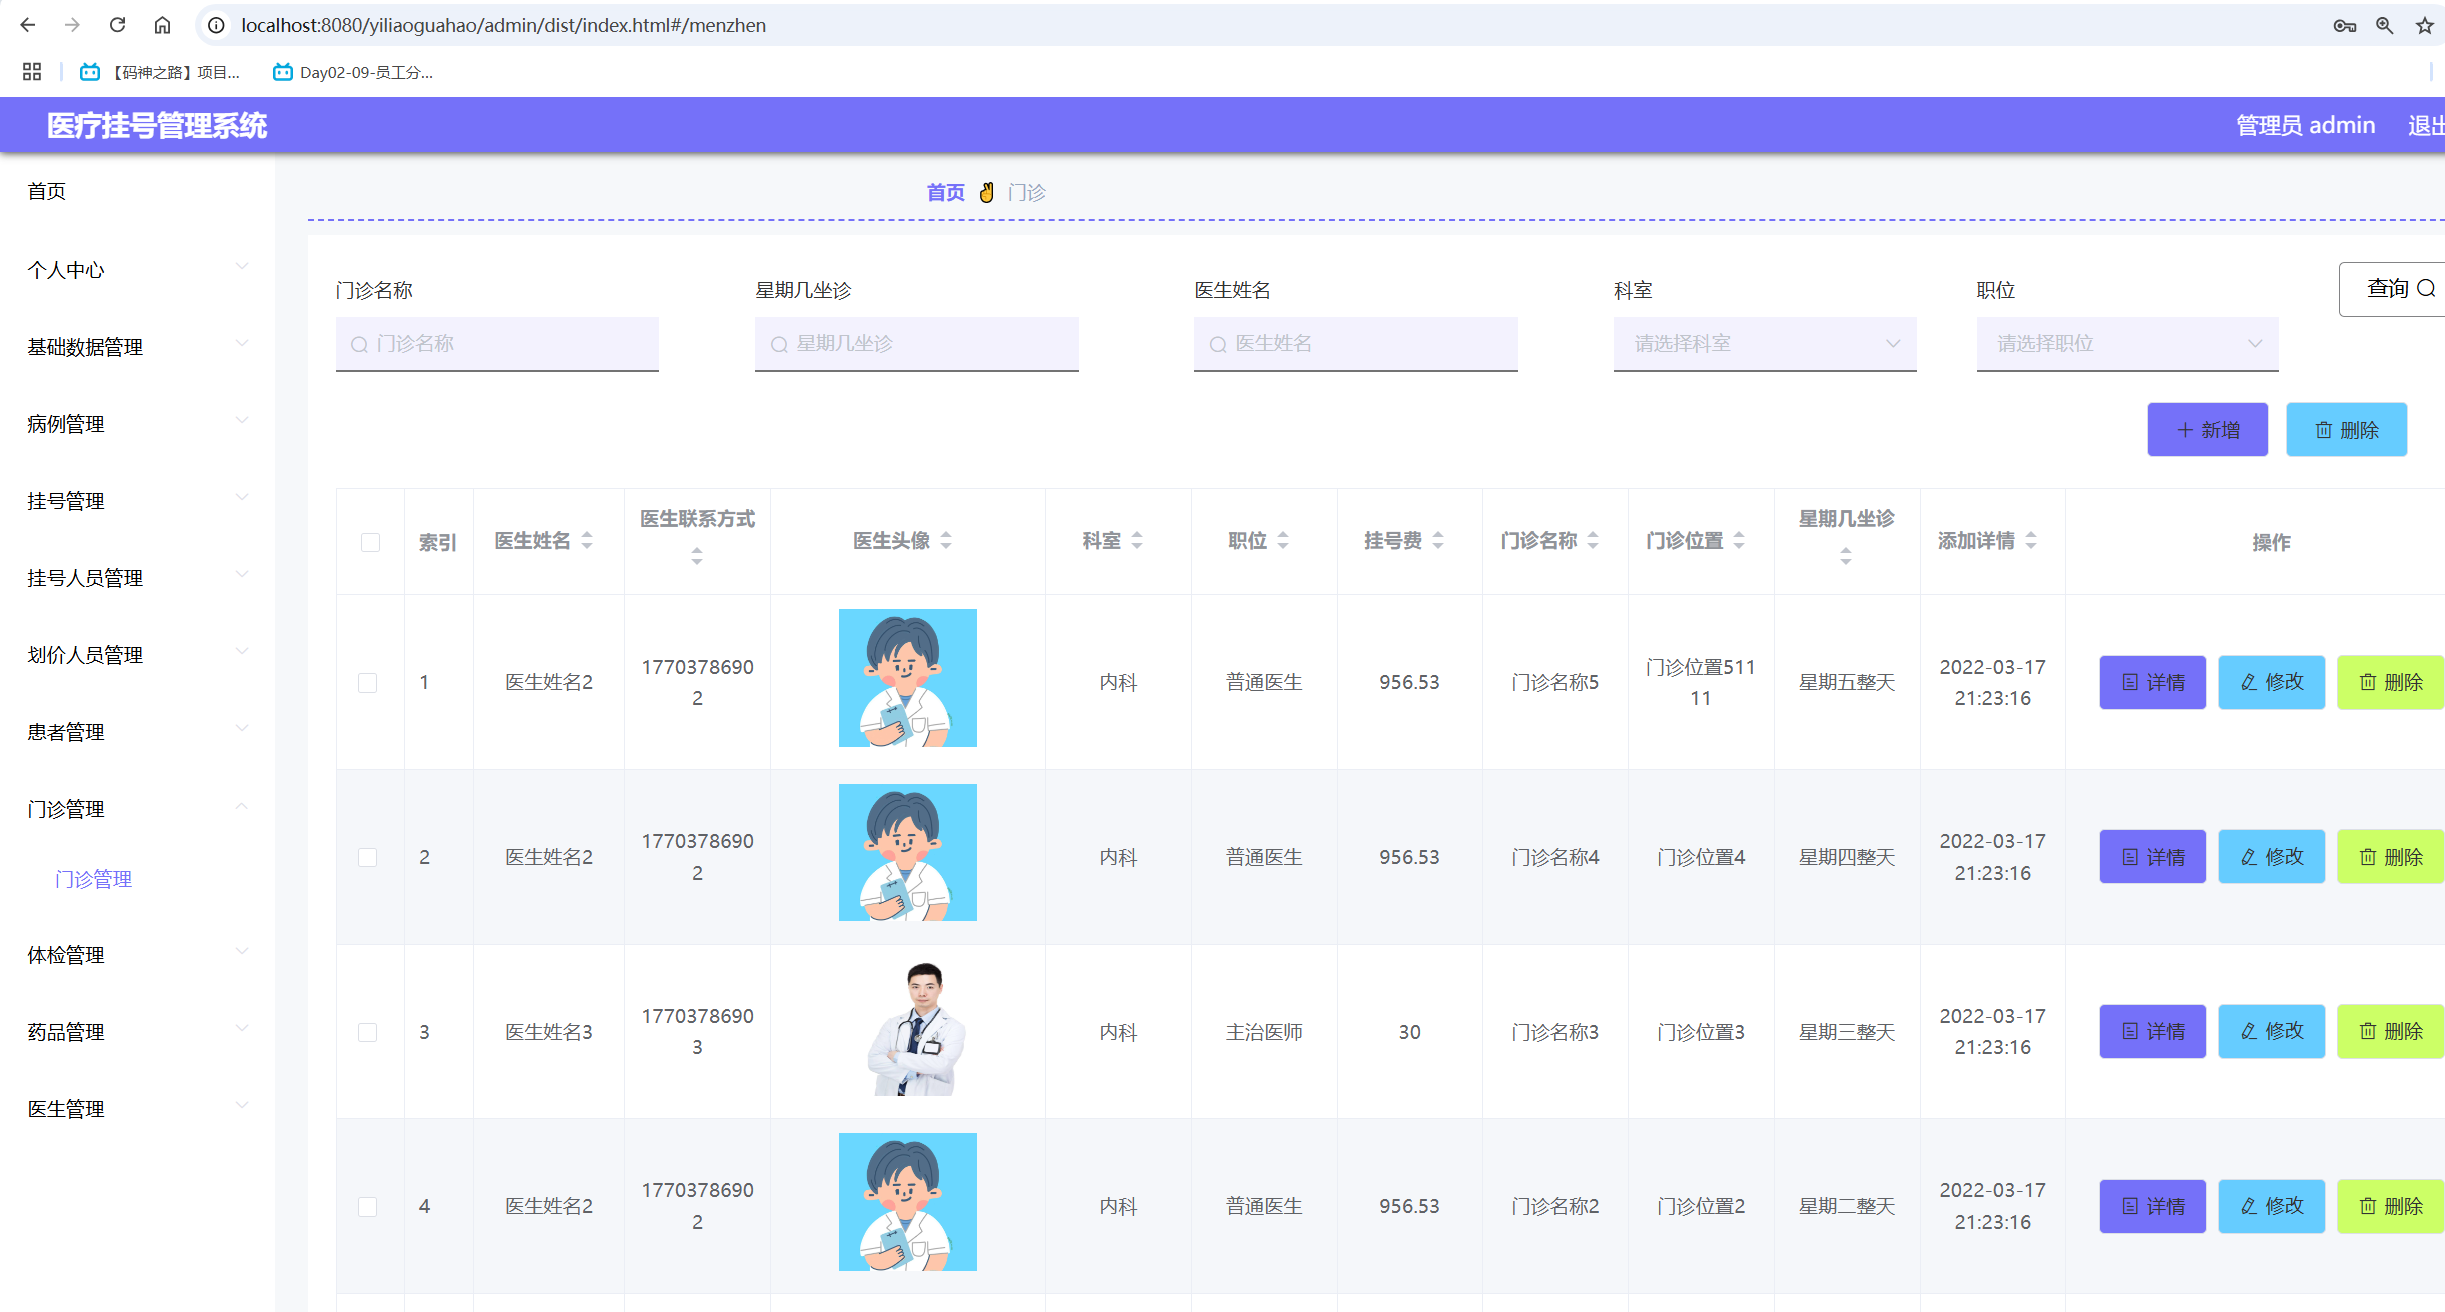The height and width of the screenshot is (1312, 2445).
Task: Click 修改 for 门诊名称3 row
Action: [2271, 1031]
